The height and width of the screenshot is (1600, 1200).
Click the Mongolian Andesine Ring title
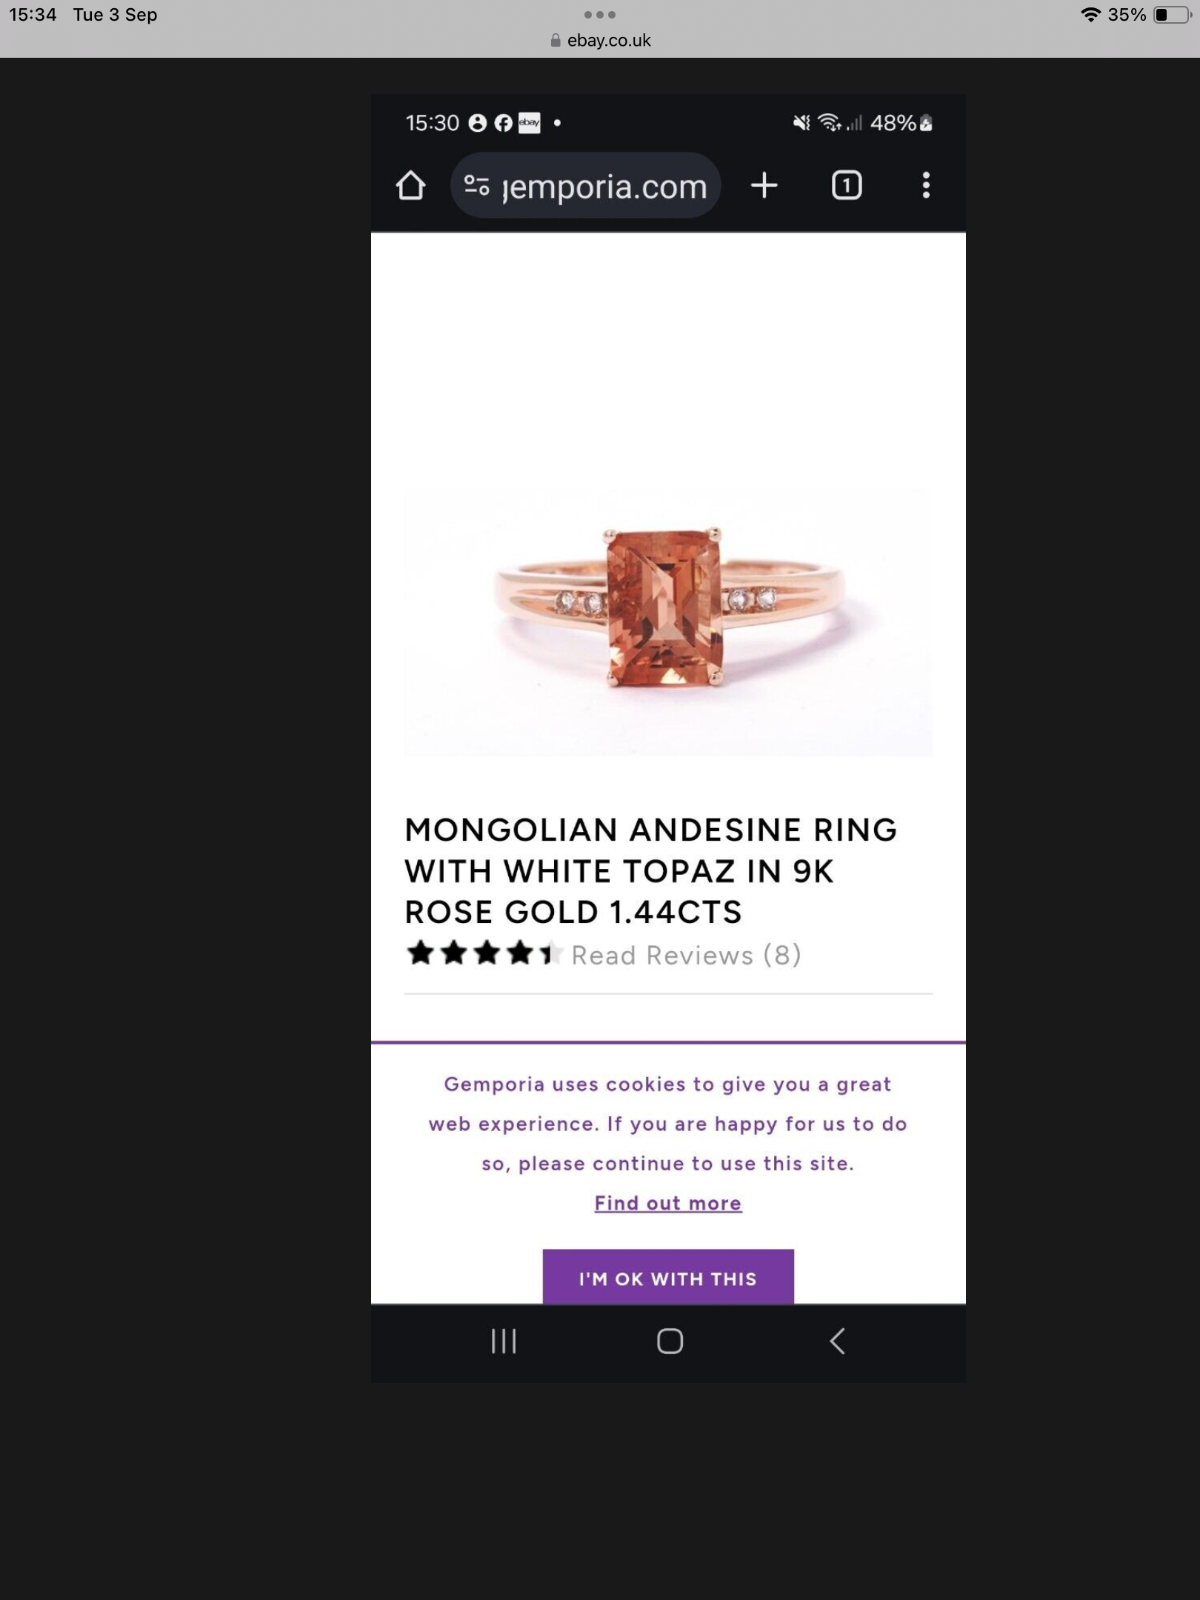(x=651, y=871)
